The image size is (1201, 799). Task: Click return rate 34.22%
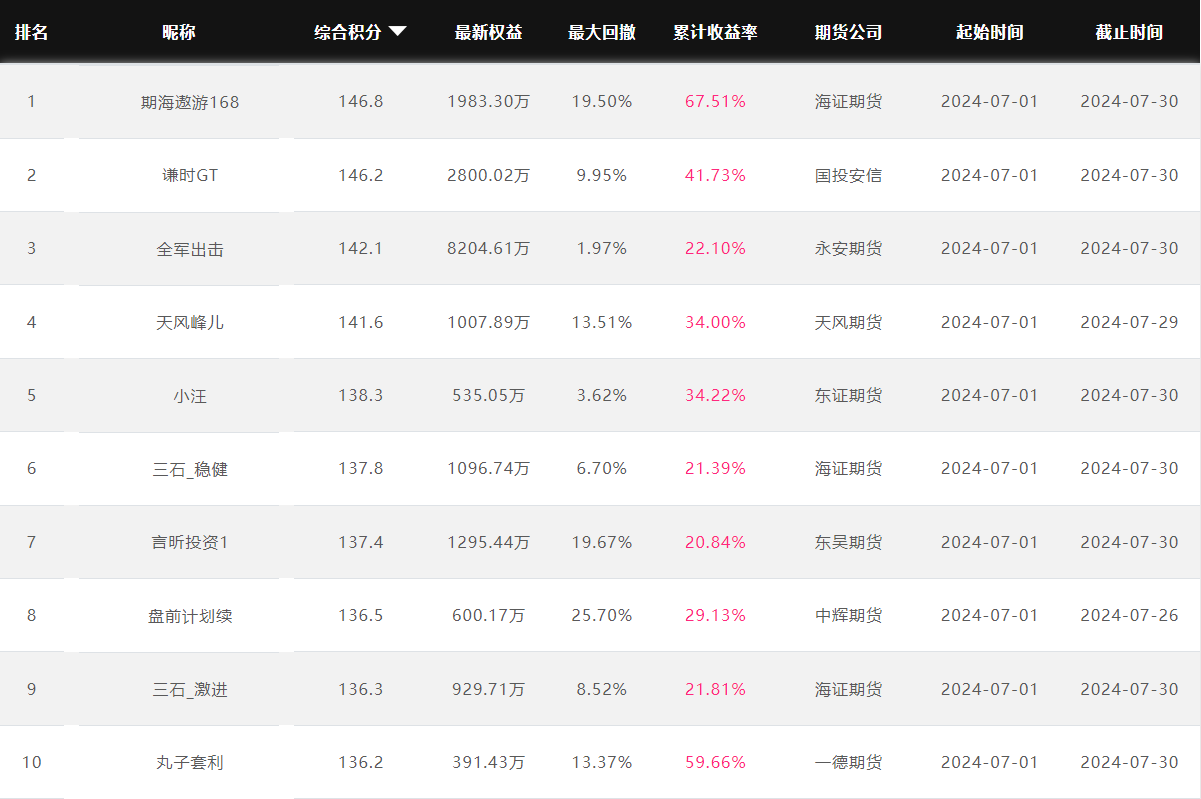[x=715, y=395]
